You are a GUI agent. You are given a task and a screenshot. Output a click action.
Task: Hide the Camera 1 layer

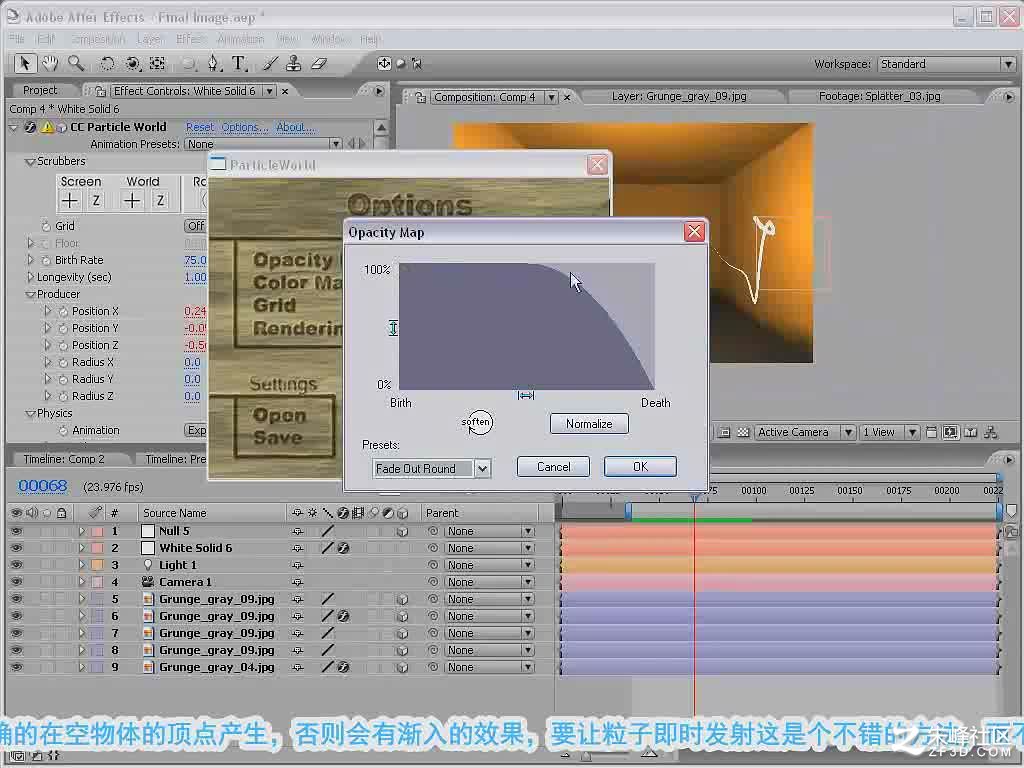(16, 582)
